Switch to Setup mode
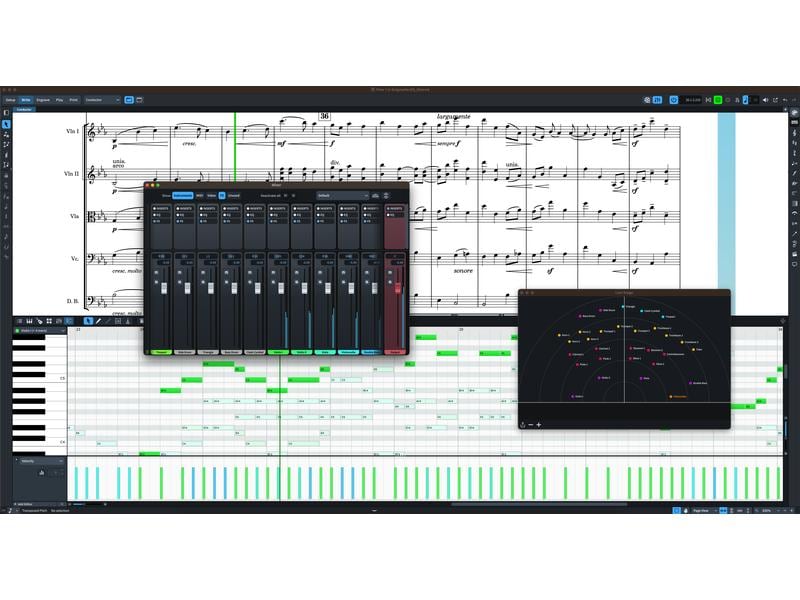Image resolution: width=800 pixels, height=600 pixels. click(x=10, y=100)
